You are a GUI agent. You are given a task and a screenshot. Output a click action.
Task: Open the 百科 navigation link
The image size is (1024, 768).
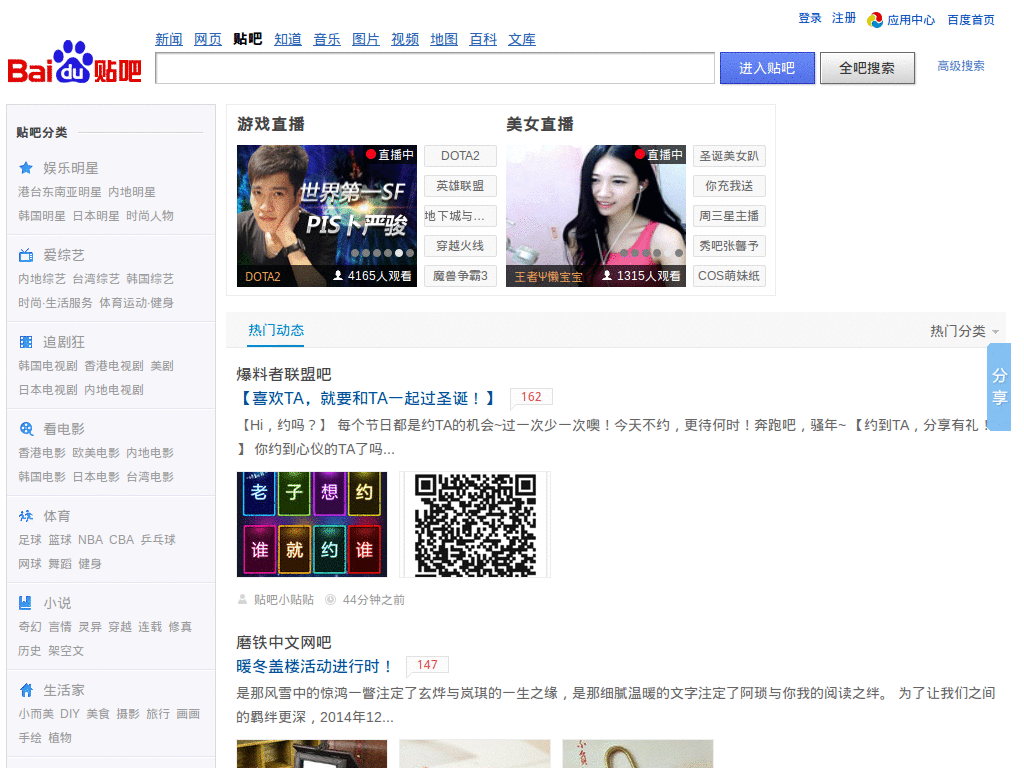point(483,39)
